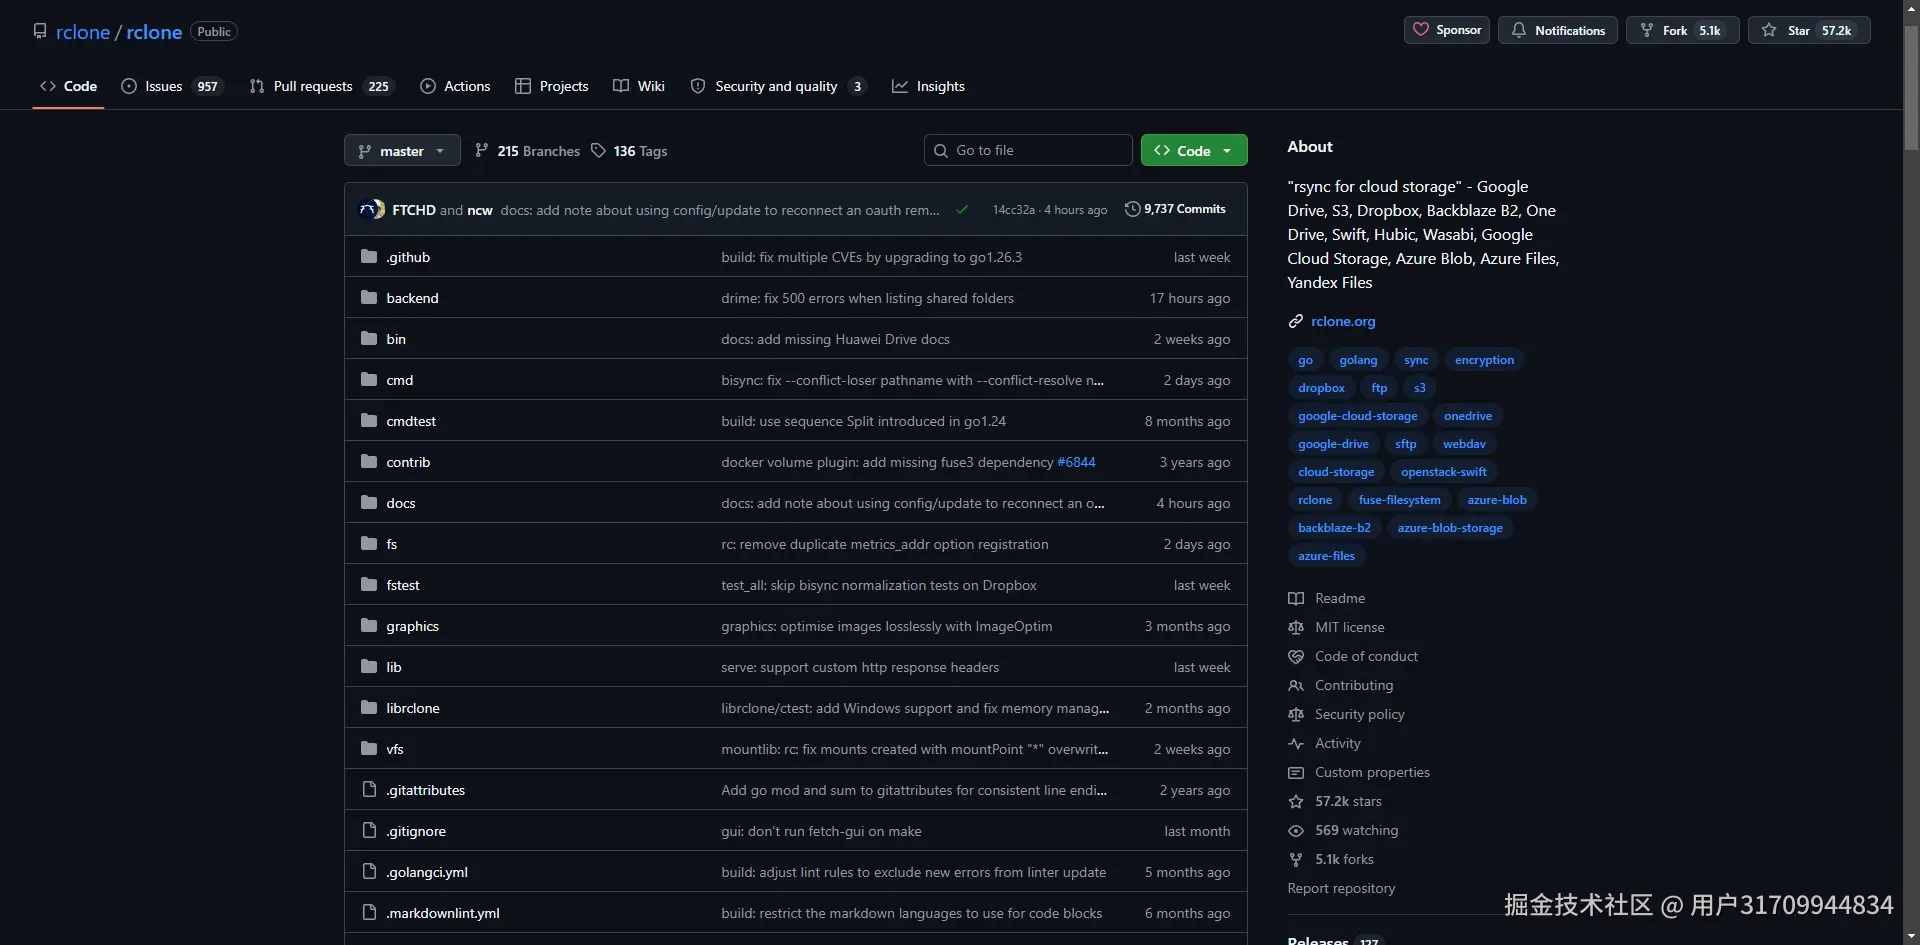
Task: Click the fs folder icon
Action: coord(369,544)
